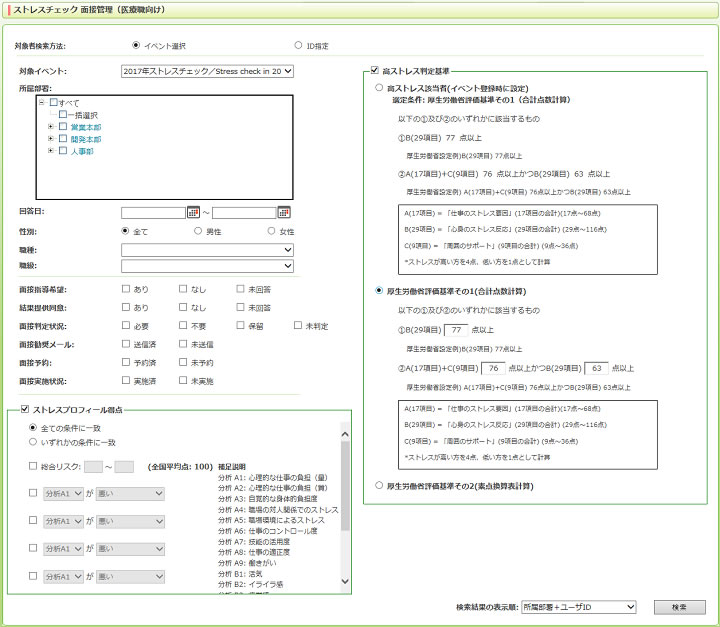
Task: Open the 検索結果の表示順 dropdown
Action: click(x=579, y=607)
